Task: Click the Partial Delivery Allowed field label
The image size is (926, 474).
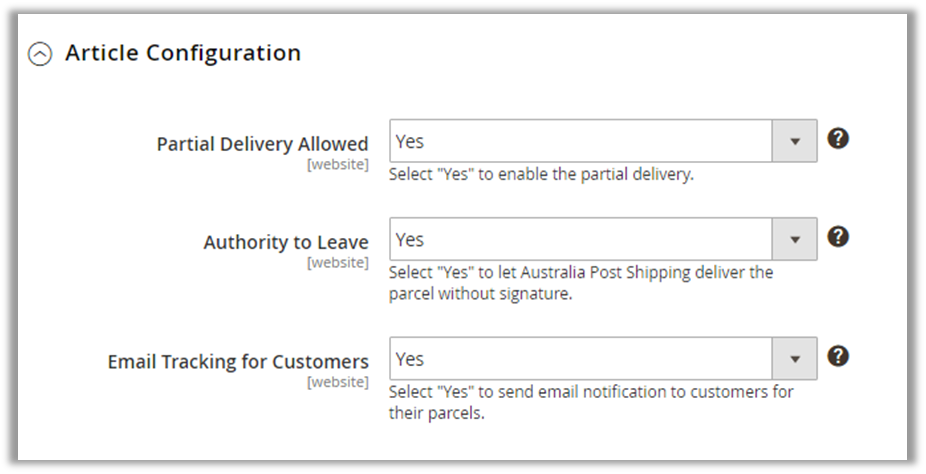Action: click(x=262, y=144)
